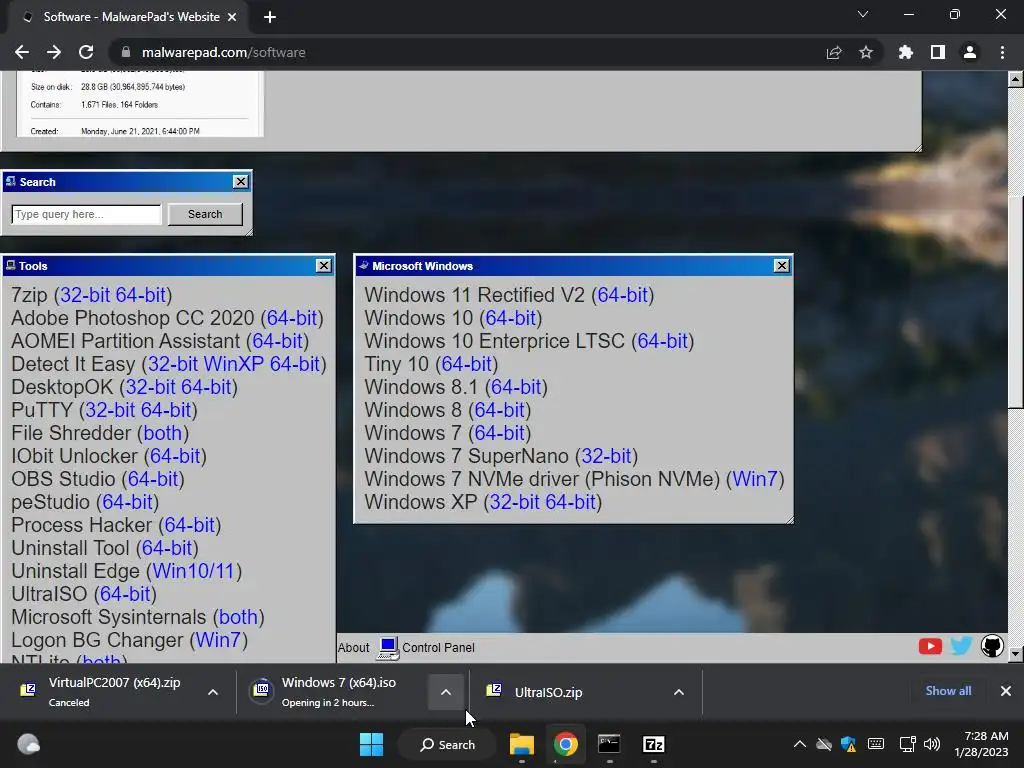Image resolution: width=1024 pixels, height=768 pixels.
Task: Open UltraISO.zip download item
Action: click(568, 692)
